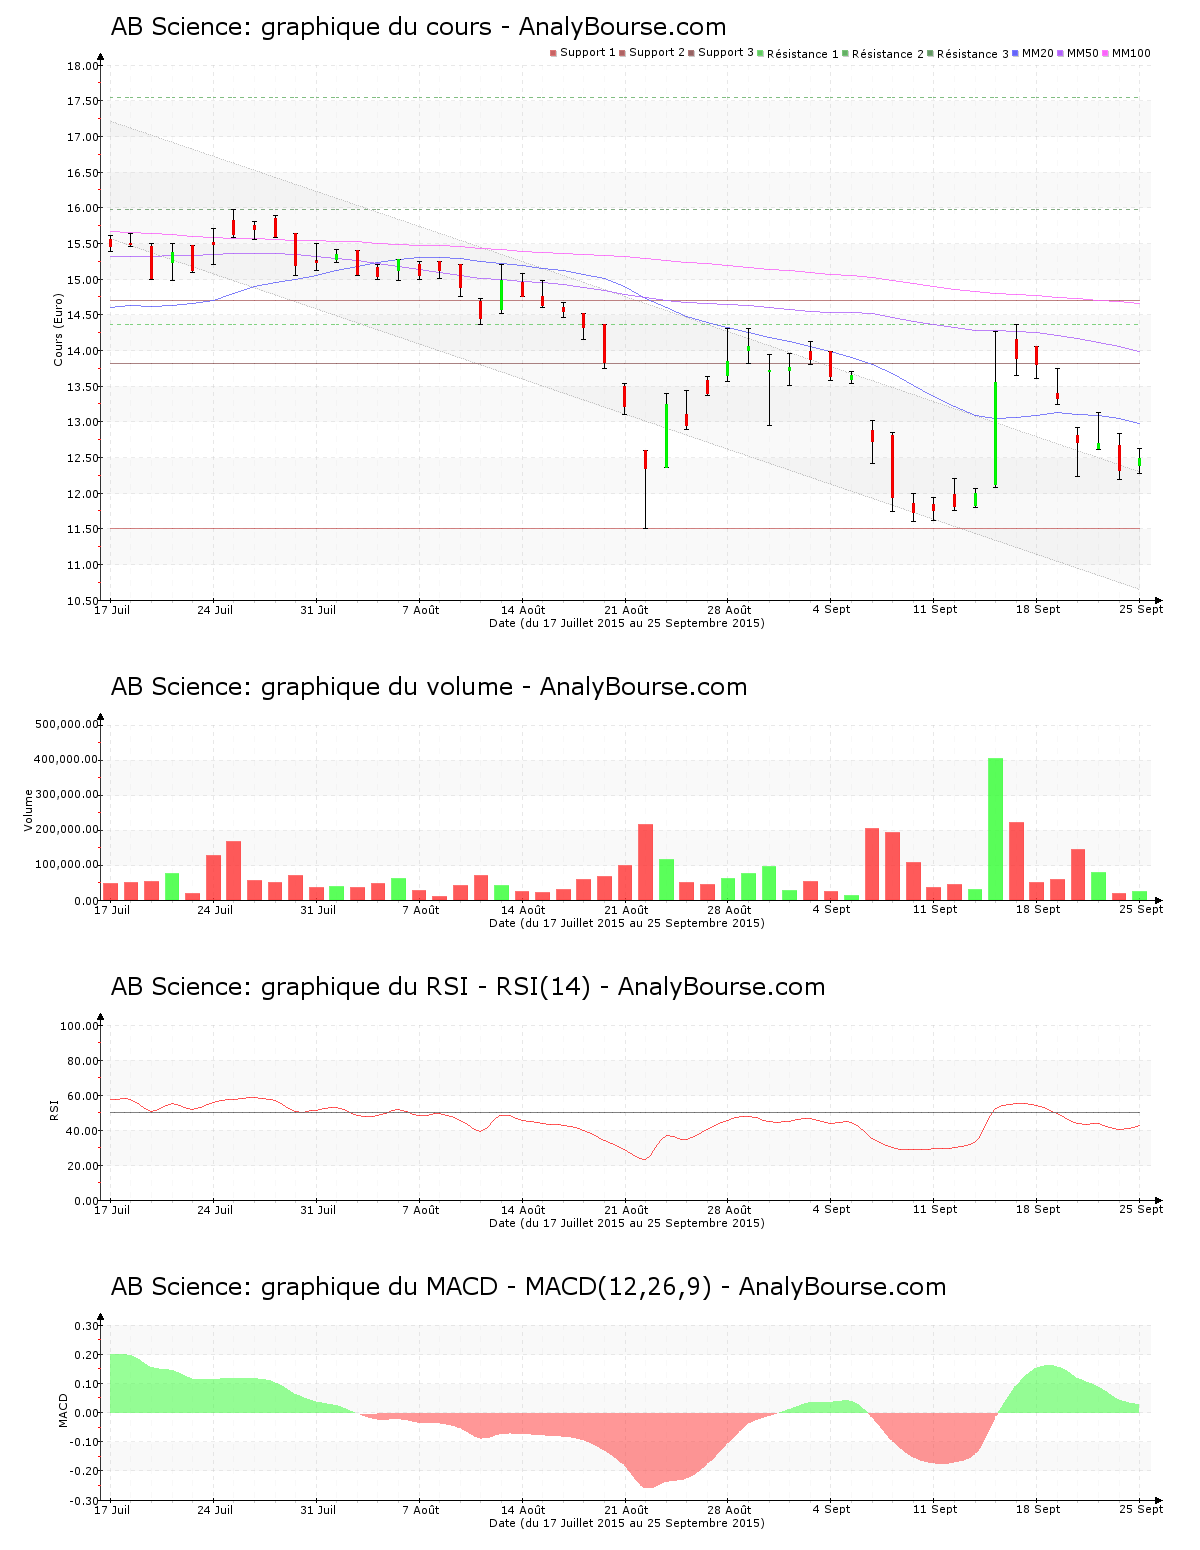Click '24 Juil' on the price chart axis
Image resolution: width=1200 pixels, height=1550 pixels.
click(x=215, y=610)
